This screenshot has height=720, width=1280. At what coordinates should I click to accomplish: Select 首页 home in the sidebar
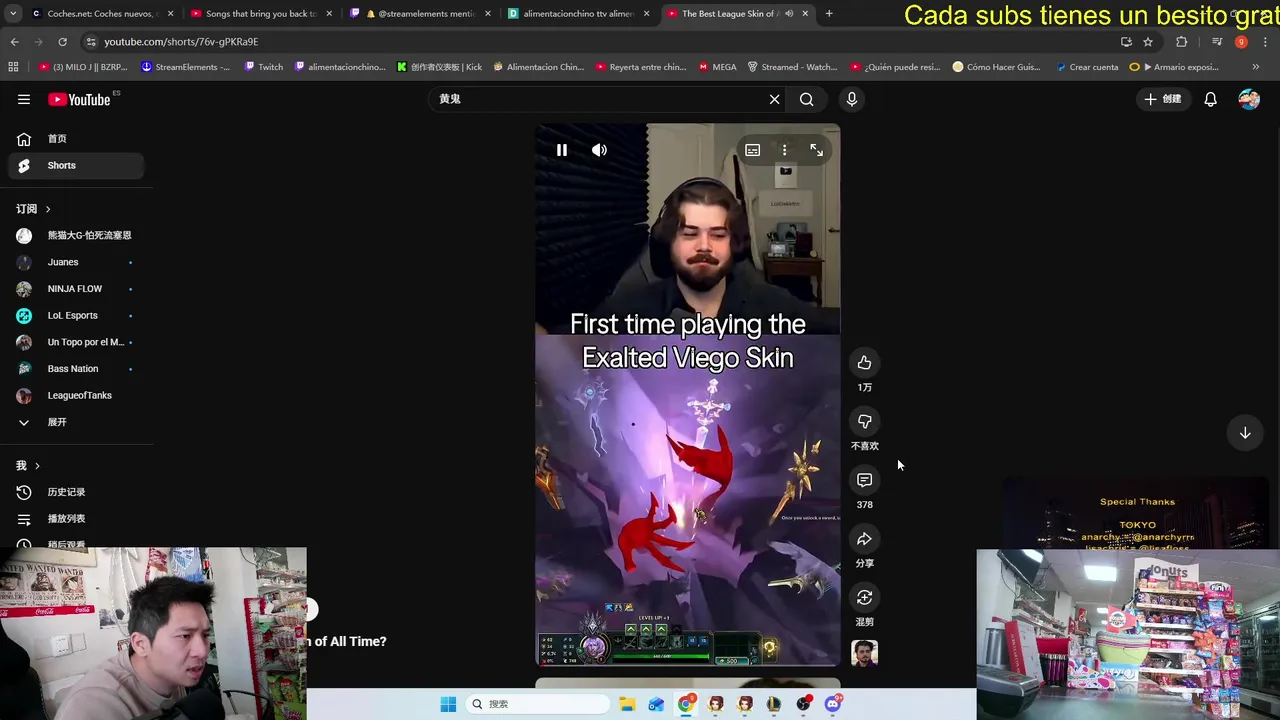[x=75, y=139]
